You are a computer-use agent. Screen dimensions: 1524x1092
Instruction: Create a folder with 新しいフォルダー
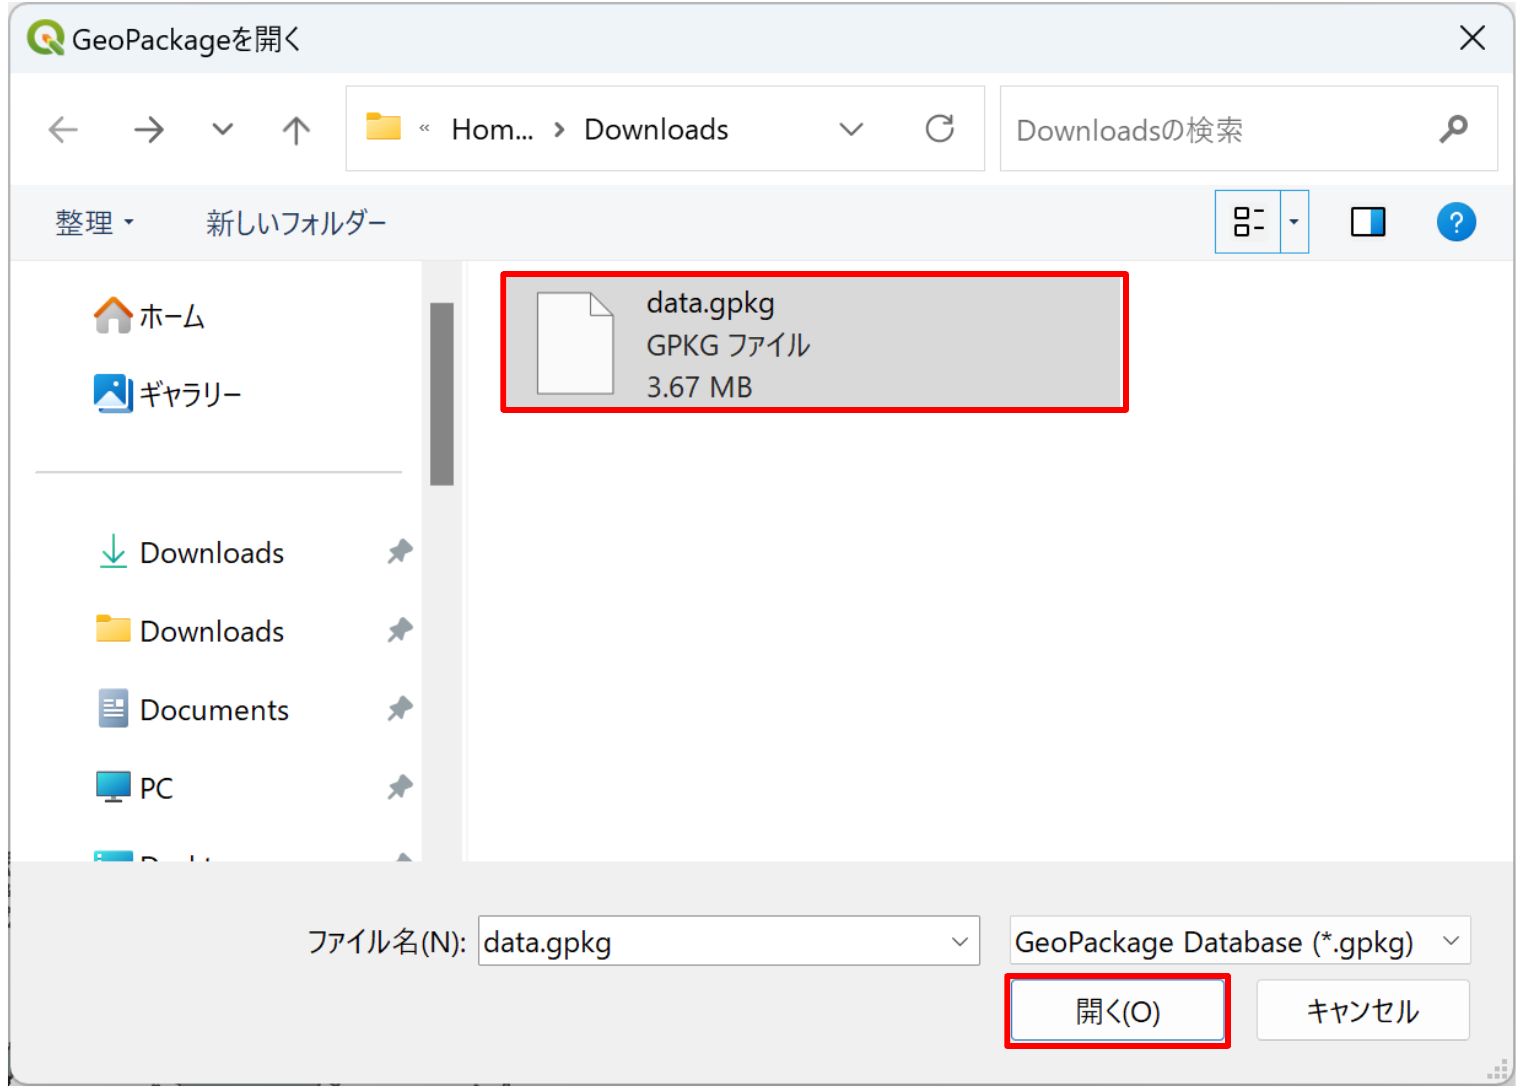(x=296, y=222)
